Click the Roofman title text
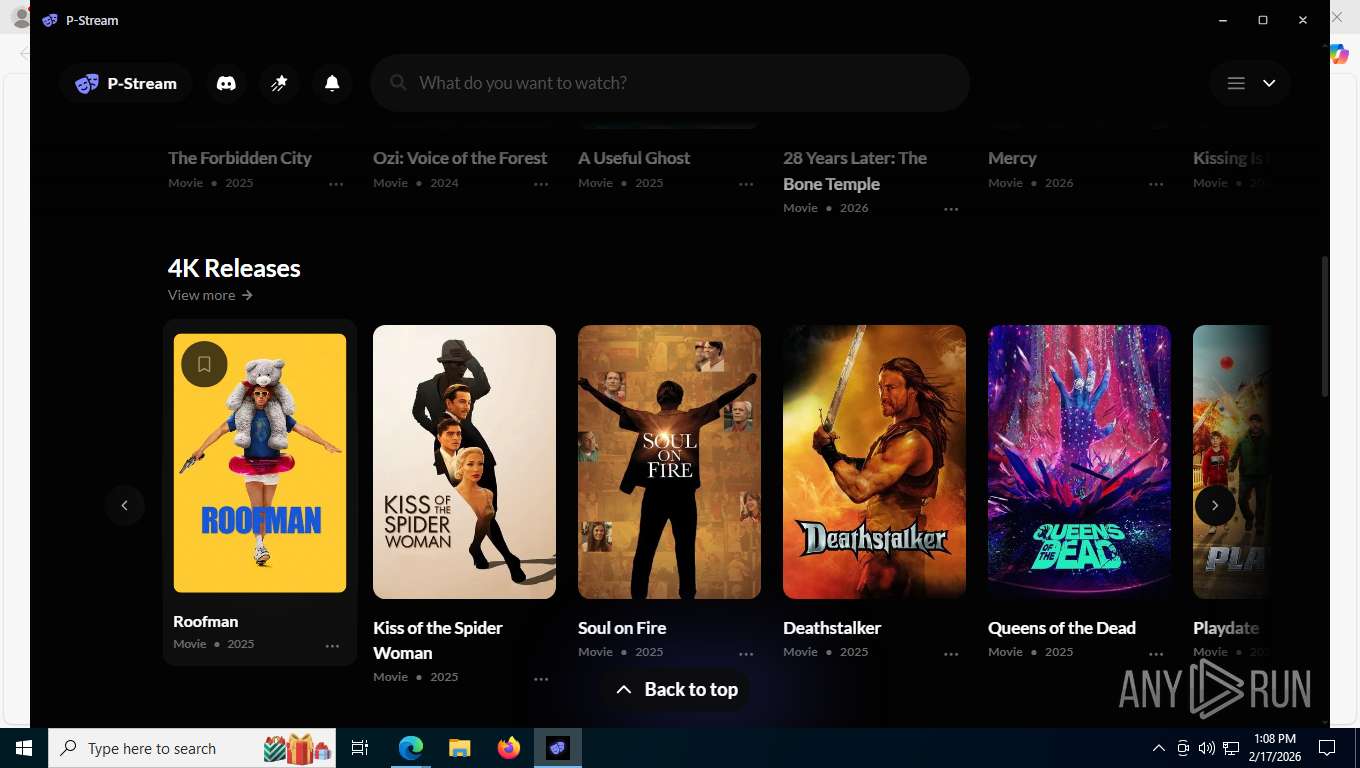The image size is (1360, 768). pos(205,621)
